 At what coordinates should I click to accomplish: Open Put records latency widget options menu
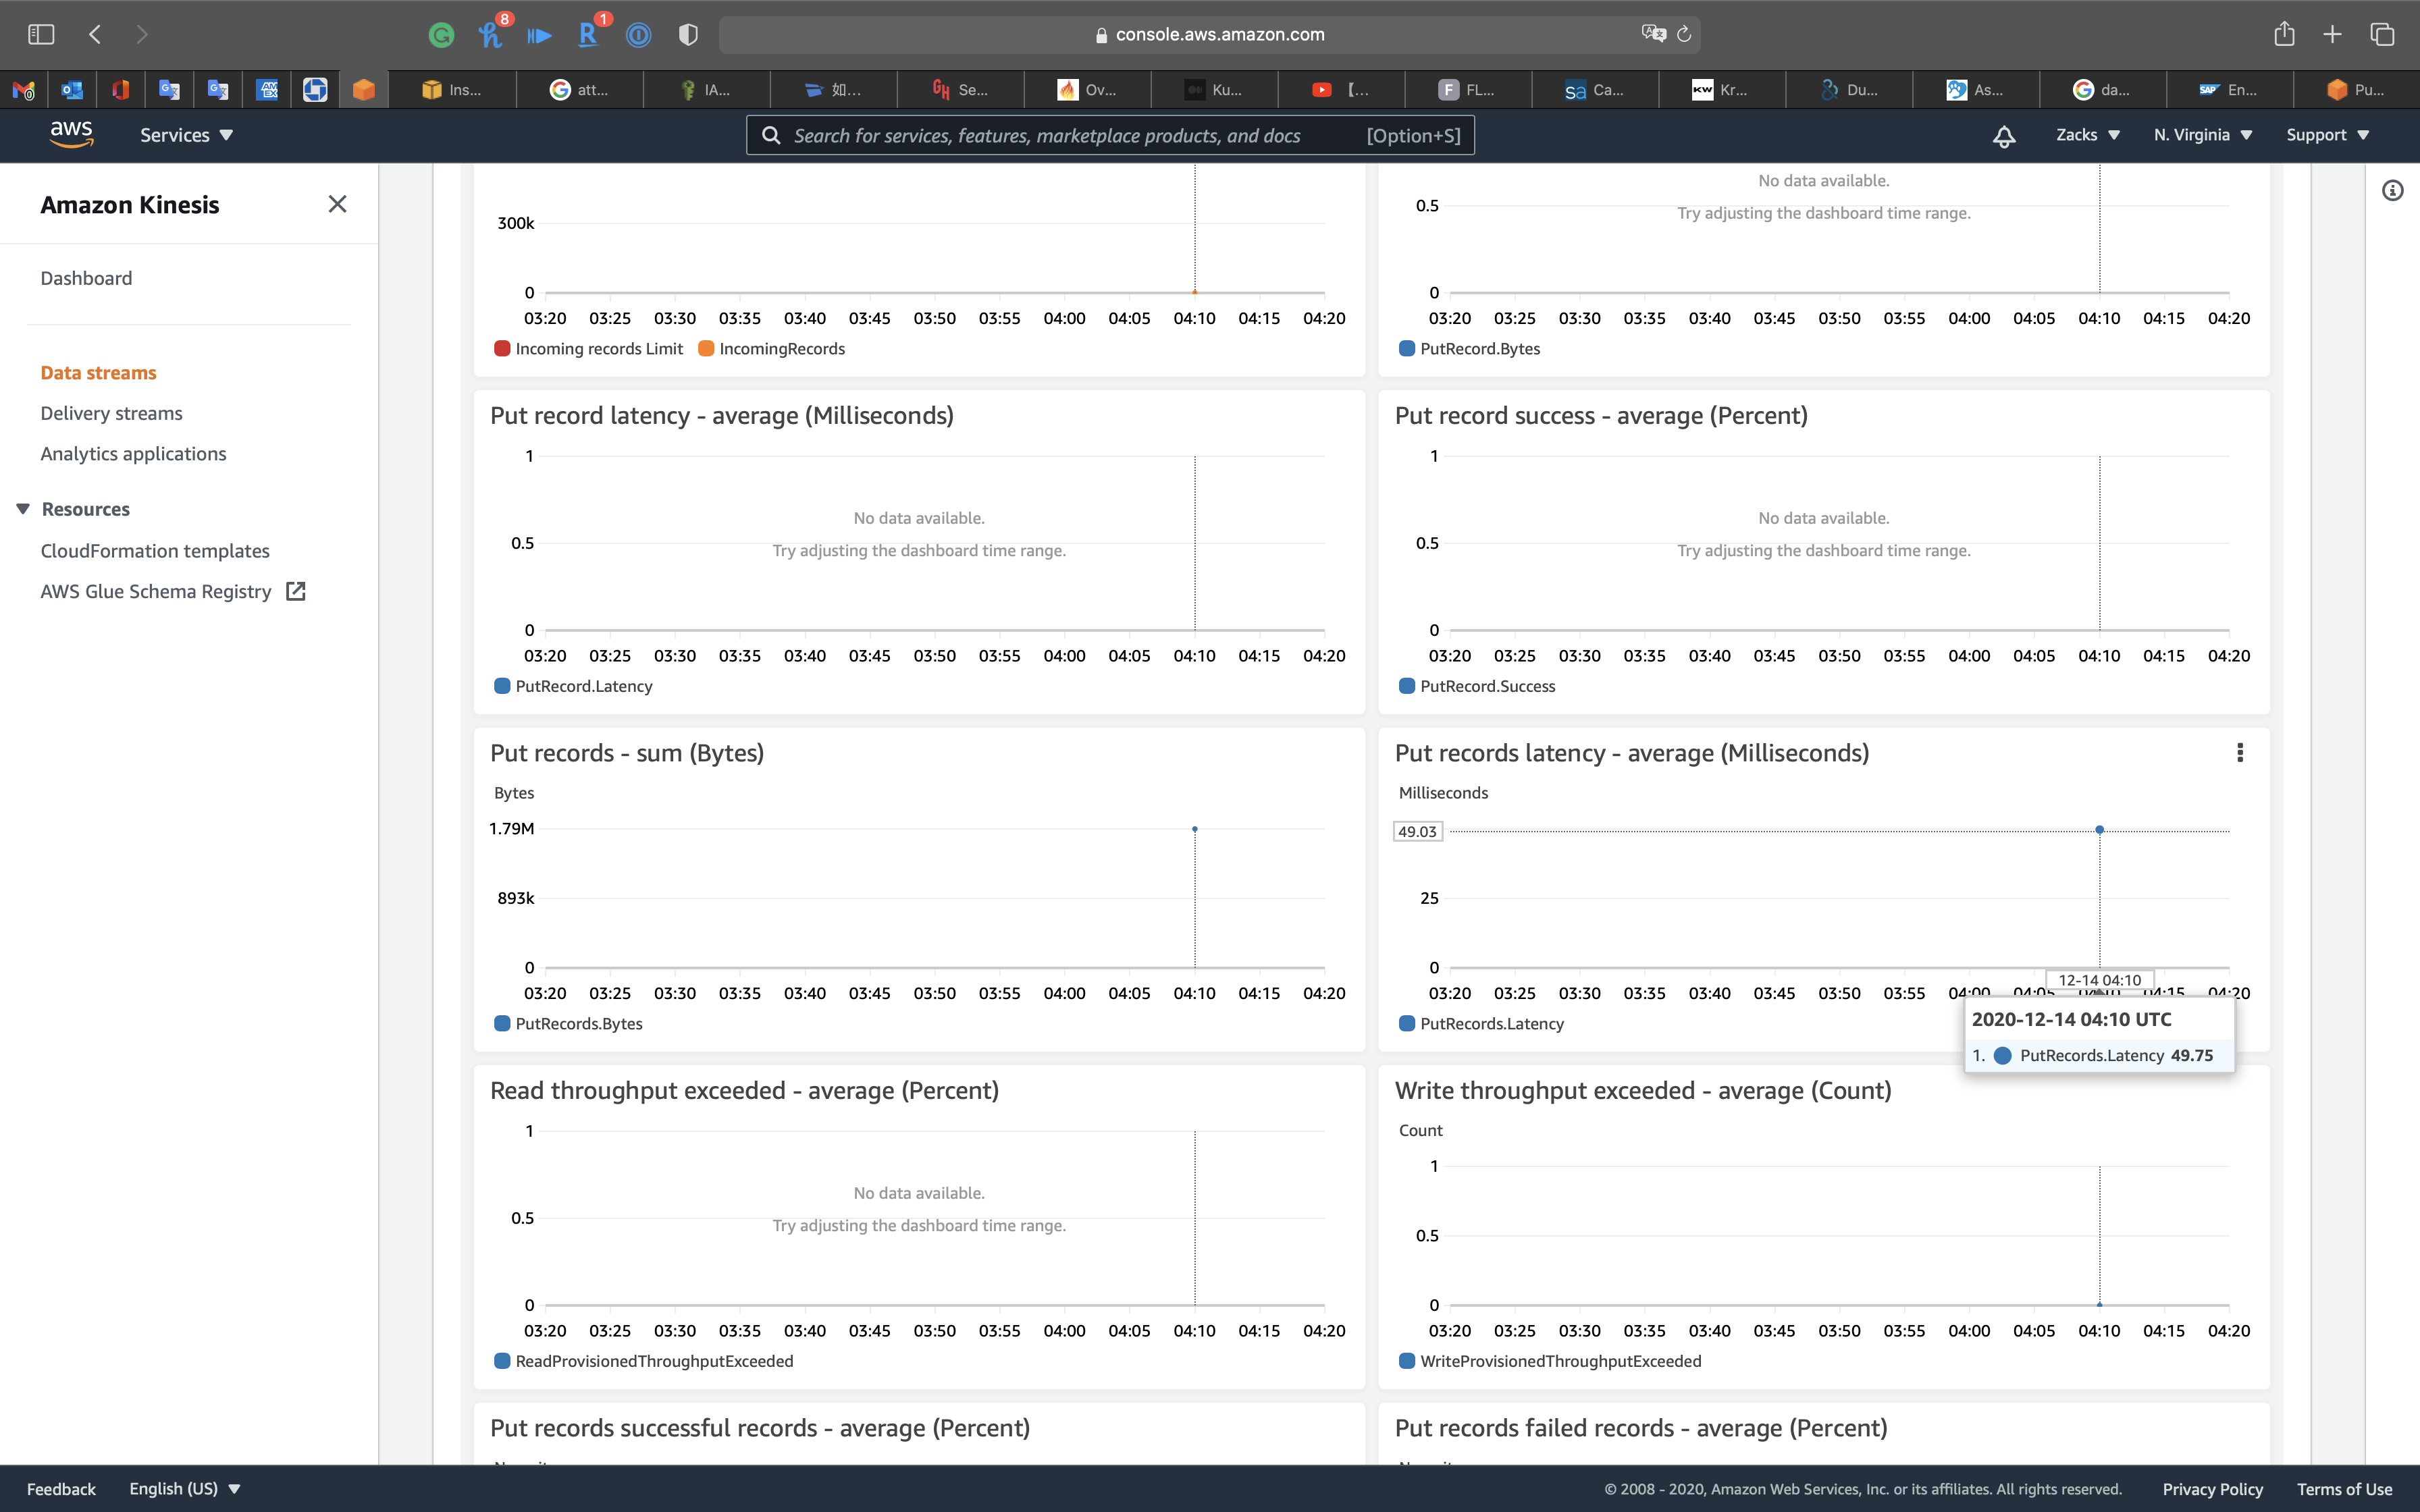coord(2239,753)
